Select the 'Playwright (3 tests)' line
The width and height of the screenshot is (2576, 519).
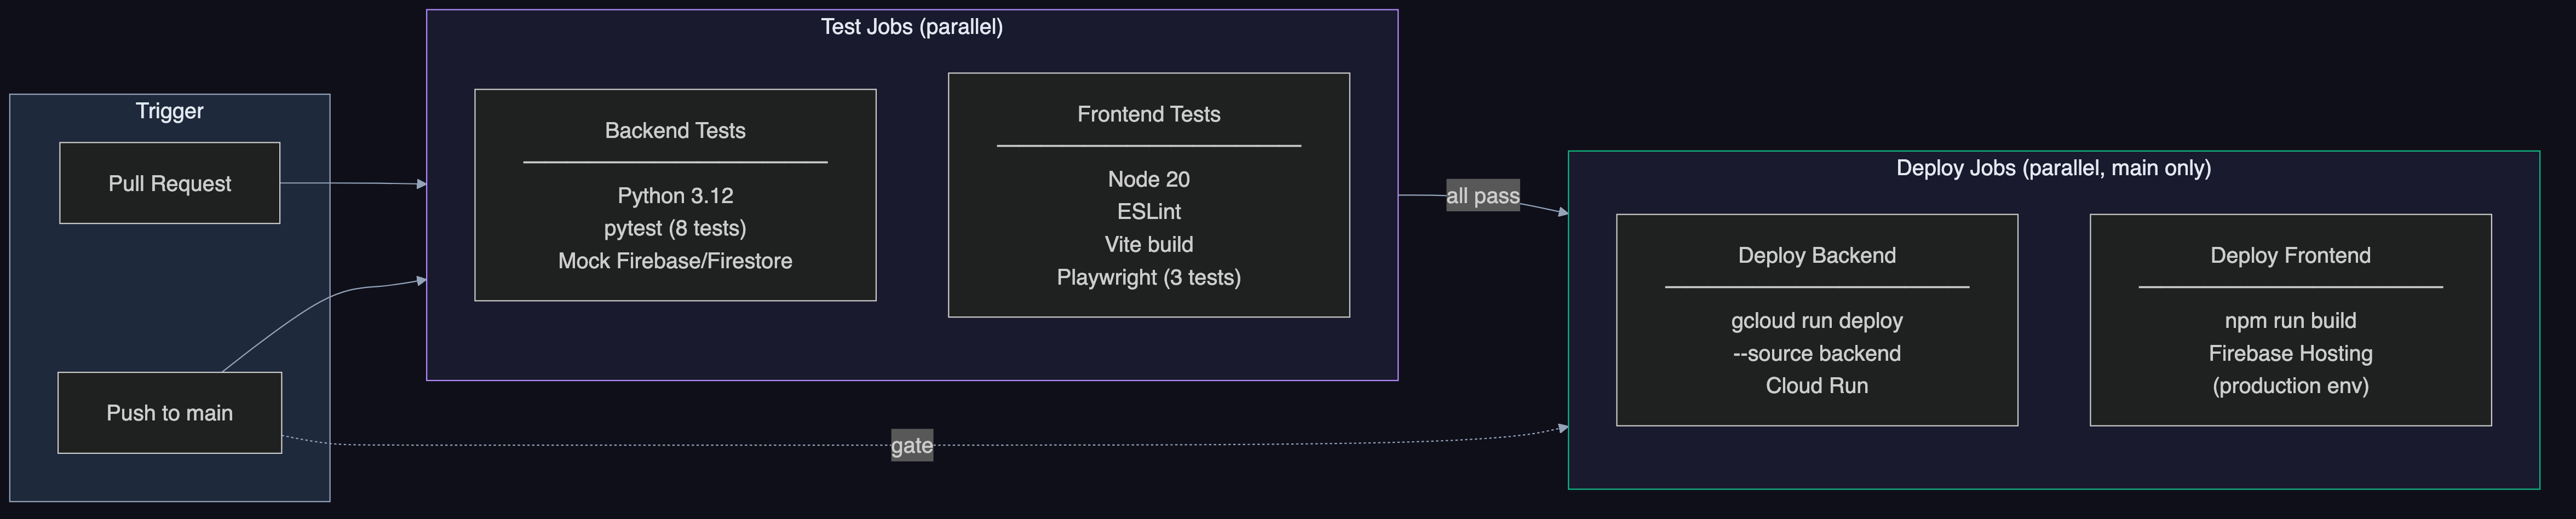click(1149, 277)
